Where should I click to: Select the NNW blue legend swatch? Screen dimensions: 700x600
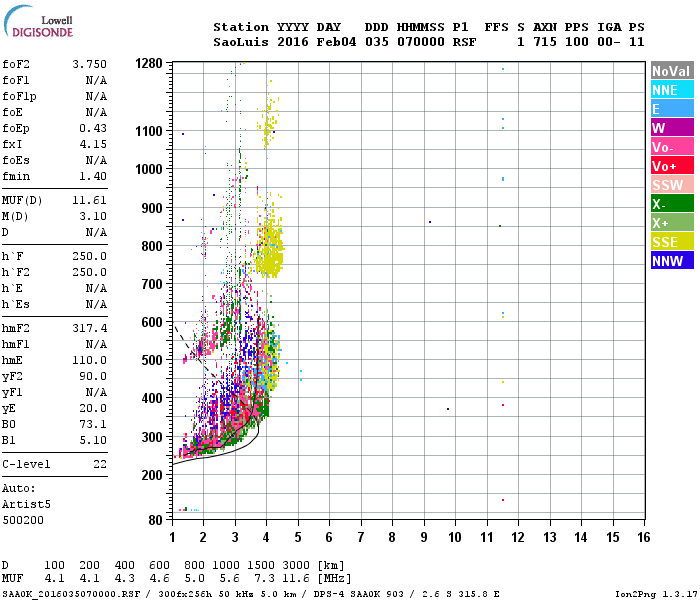[x=672, y=261]
